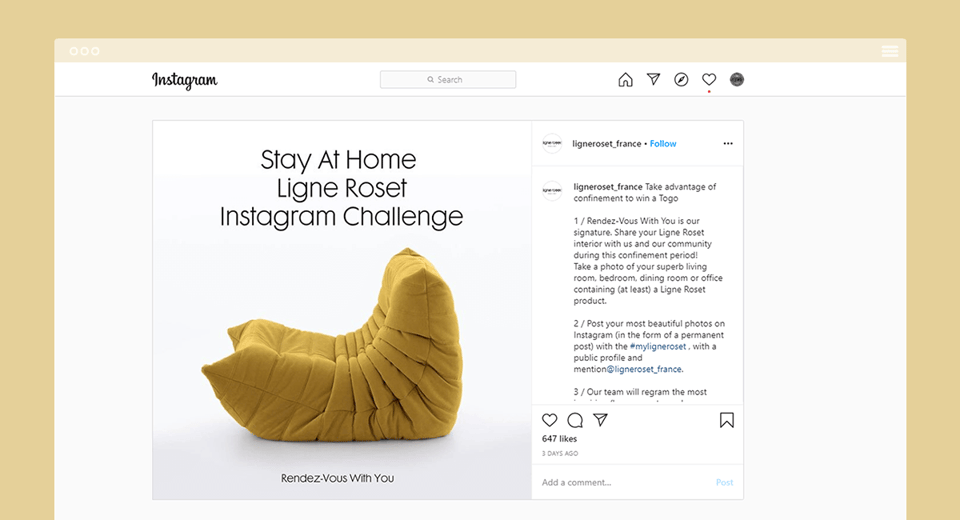Share post with paper plane icon below caption
The height and width of the screenshot is (520, 960).
pos(601,420)
